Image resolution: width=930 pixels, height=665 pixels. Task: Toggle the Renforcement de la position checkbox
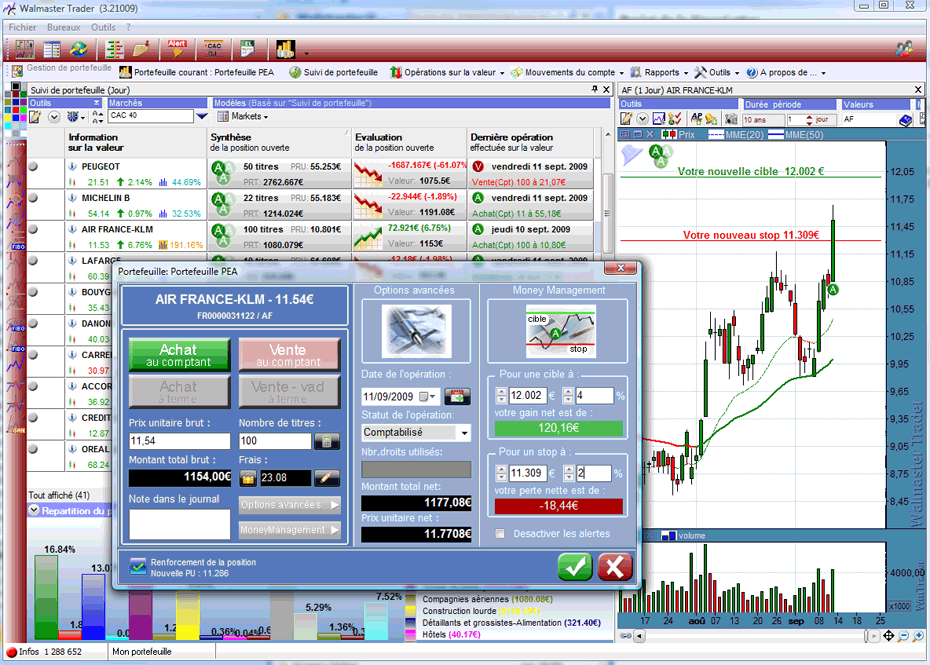pyautogui.click(x=138, y=567)
